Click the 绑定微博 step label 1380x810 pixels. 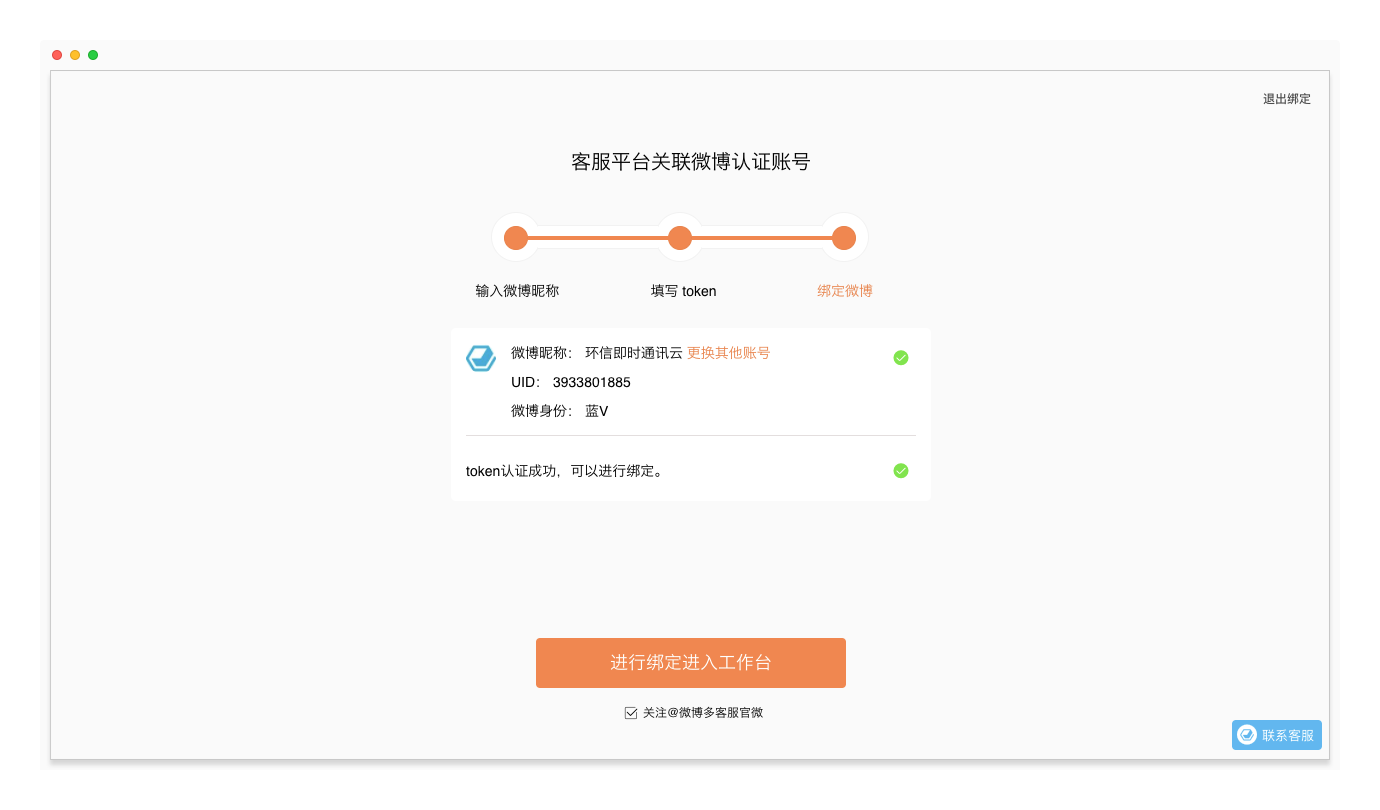point(845,291)
